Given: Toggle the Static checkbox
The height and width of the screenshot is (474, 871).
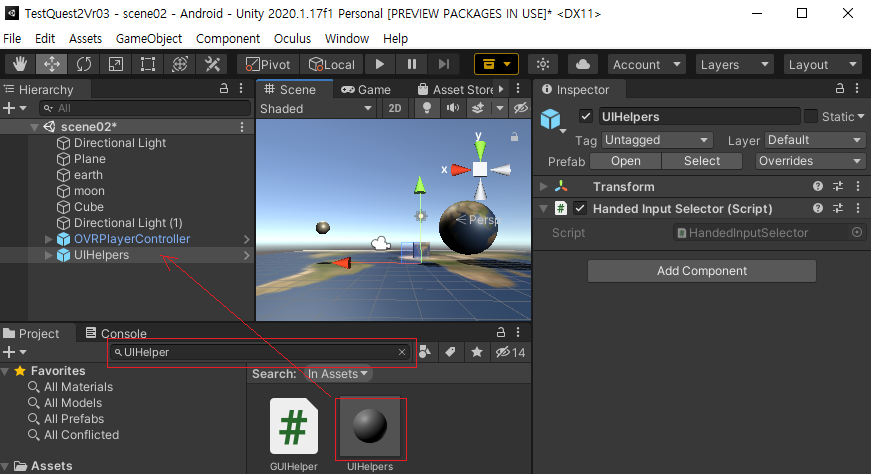Looking at the screenshot, I should 811,116.
